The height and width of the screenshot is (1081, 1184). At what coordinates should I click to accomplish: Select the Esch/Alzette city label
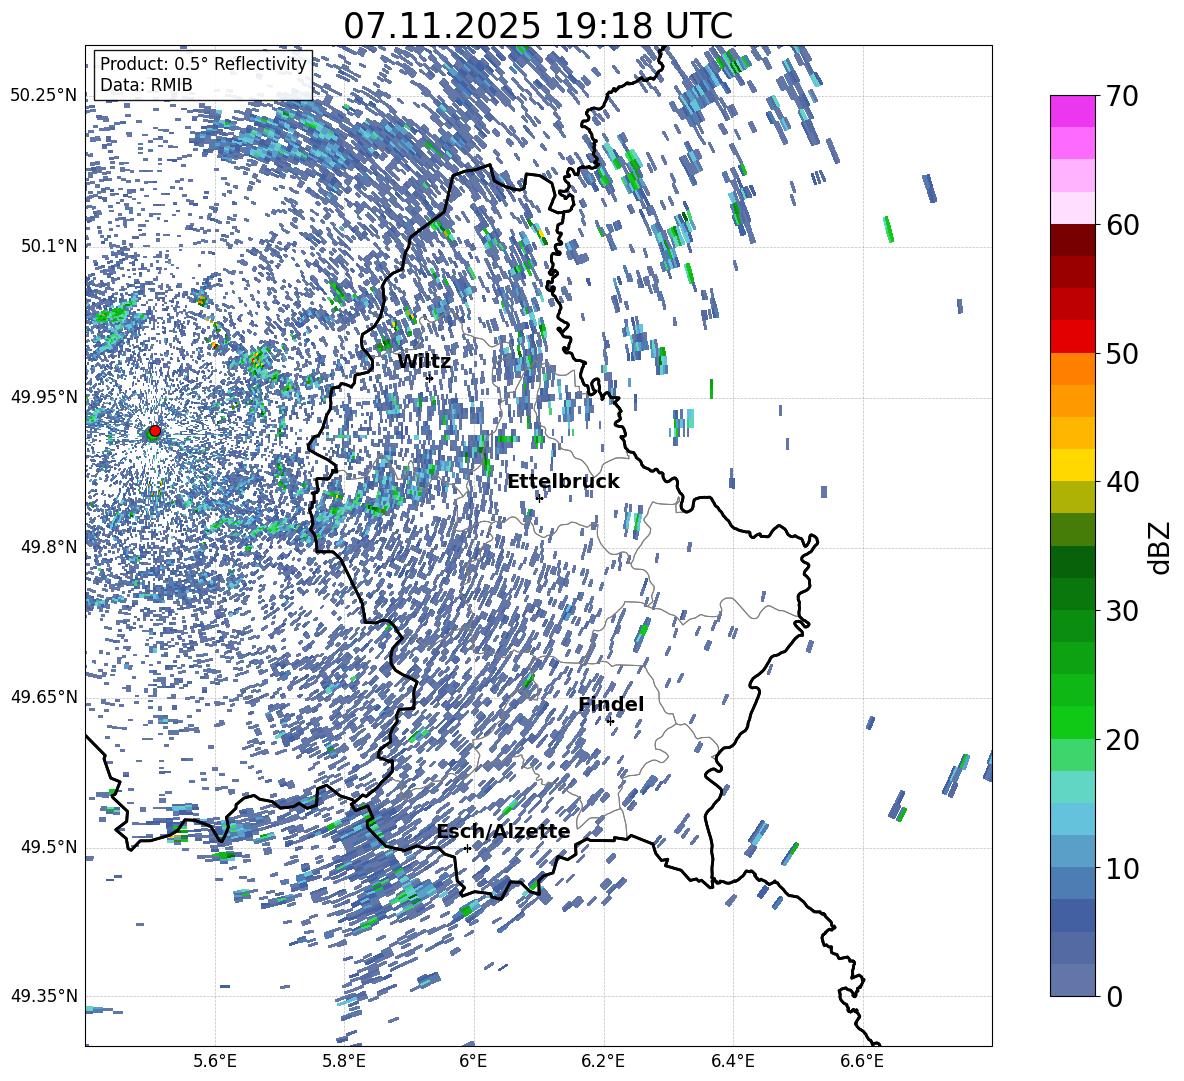(503, 832)
